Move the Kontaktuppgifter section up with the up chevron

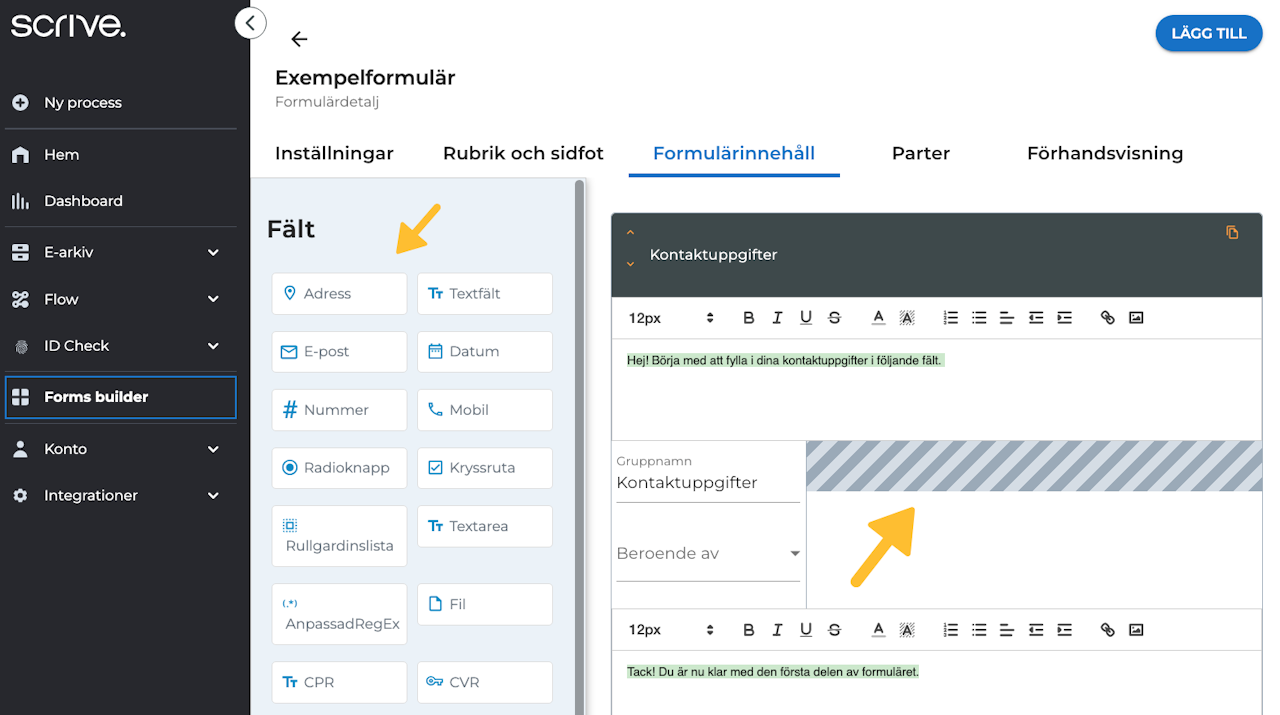click(x=630, y=233)
